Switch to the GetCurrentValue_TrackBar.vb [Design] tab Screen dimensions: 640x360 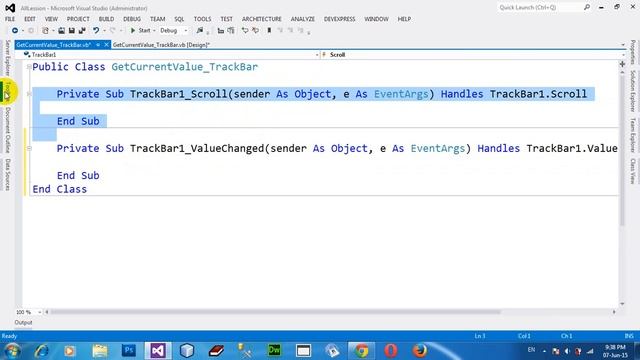[161, 45]
